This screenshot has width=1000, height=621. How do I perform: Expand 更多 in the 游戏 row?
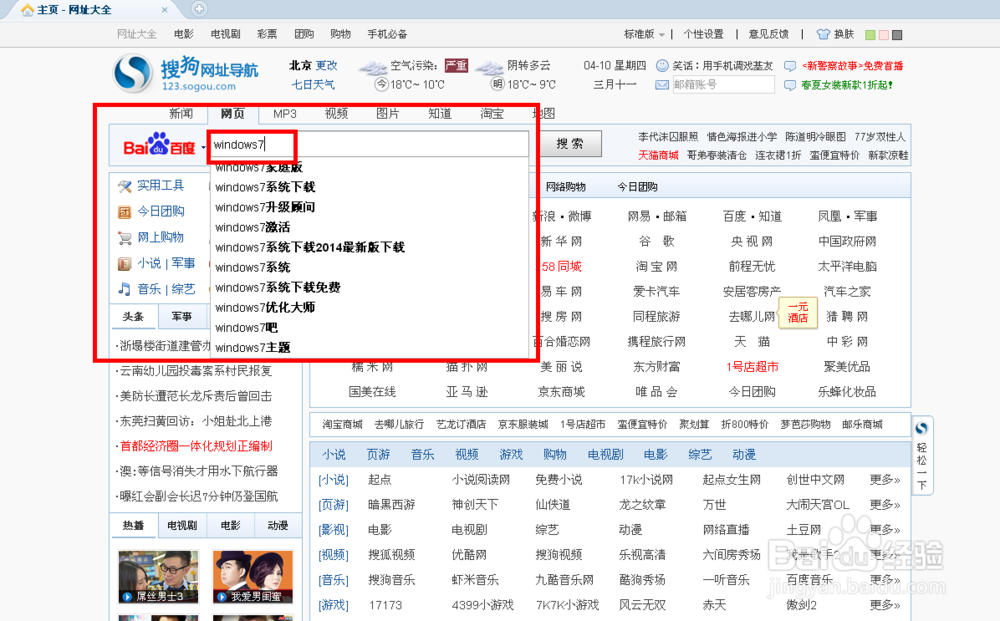[885, 605]
